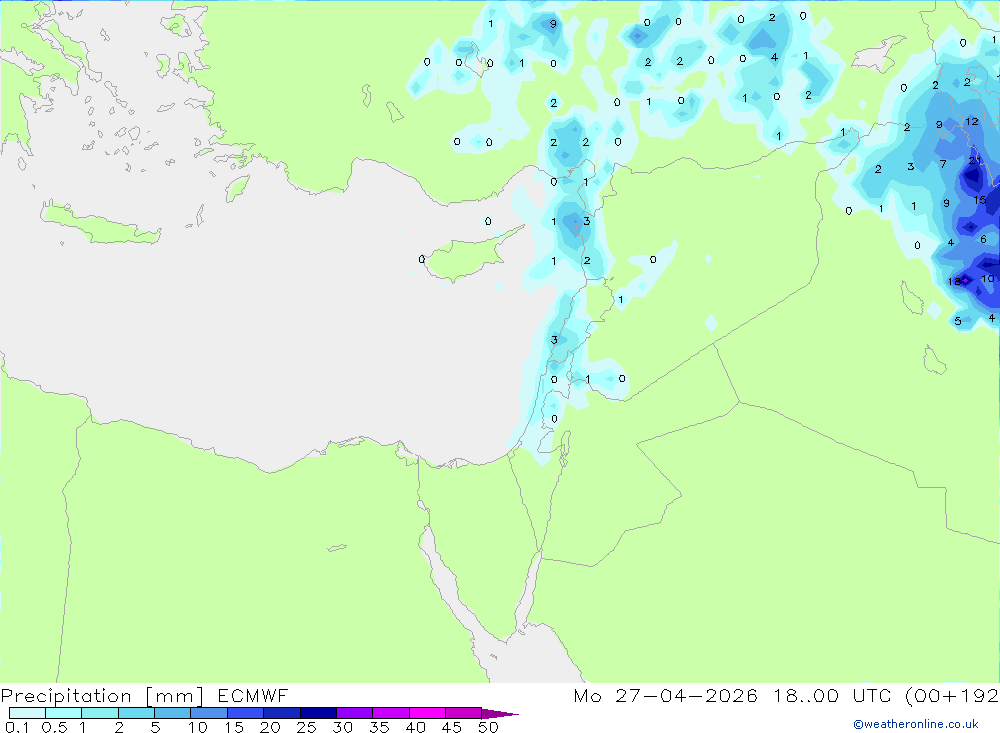Select the 2–5 mm legend swatch
The height and width of the screenshot is (733, 1000).
[136, 713]
